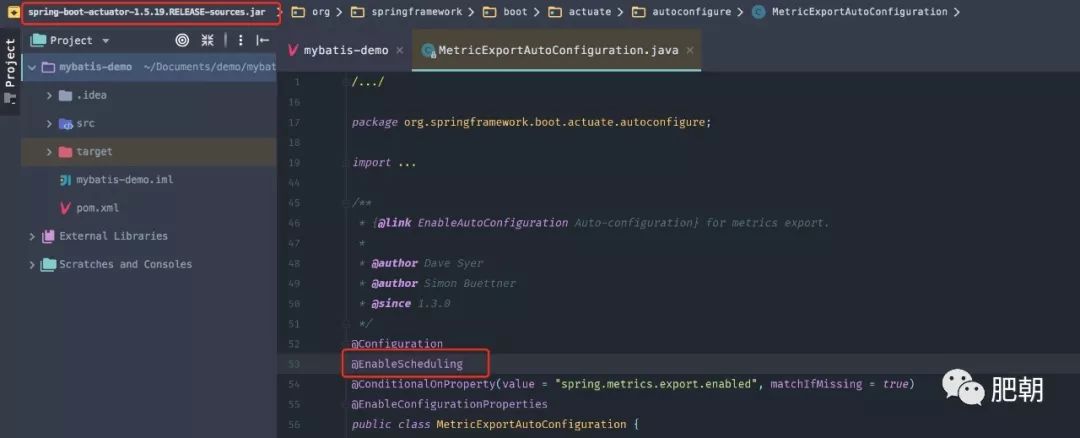This screenshot has height=438, width=1080.
Task: Click the @since 1.3.0 line
Action: pos(405,303)
